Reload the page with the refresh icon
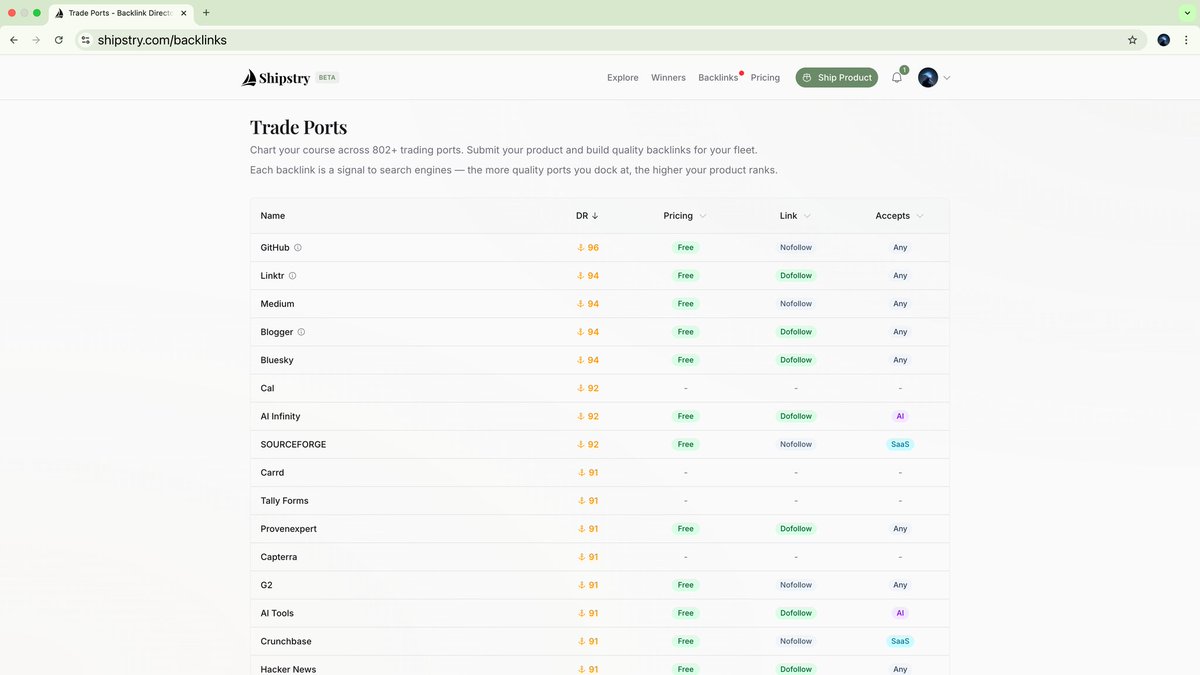The height and width of the screenshot is (675, 1200). click(x=59, y=40)
